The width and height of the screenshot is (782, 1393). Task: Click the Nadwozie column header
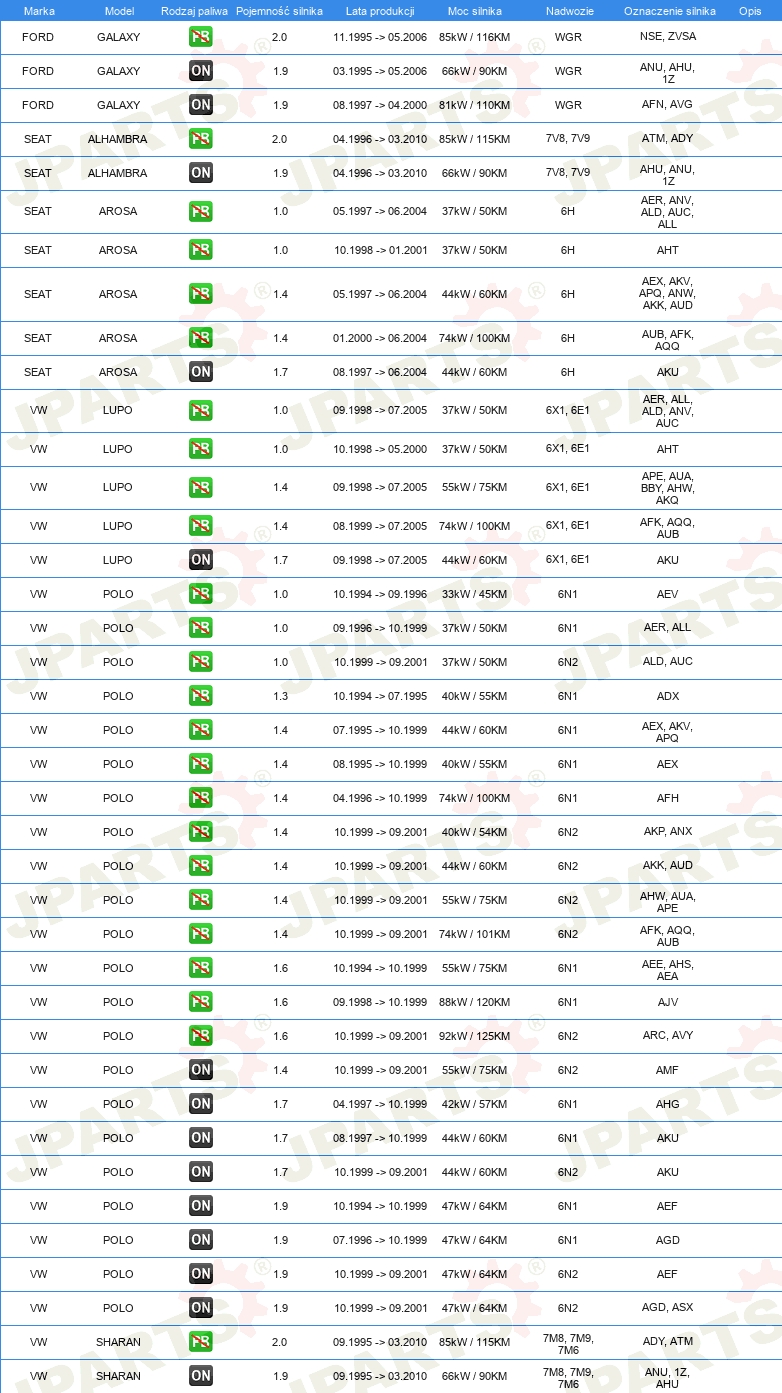568,10
